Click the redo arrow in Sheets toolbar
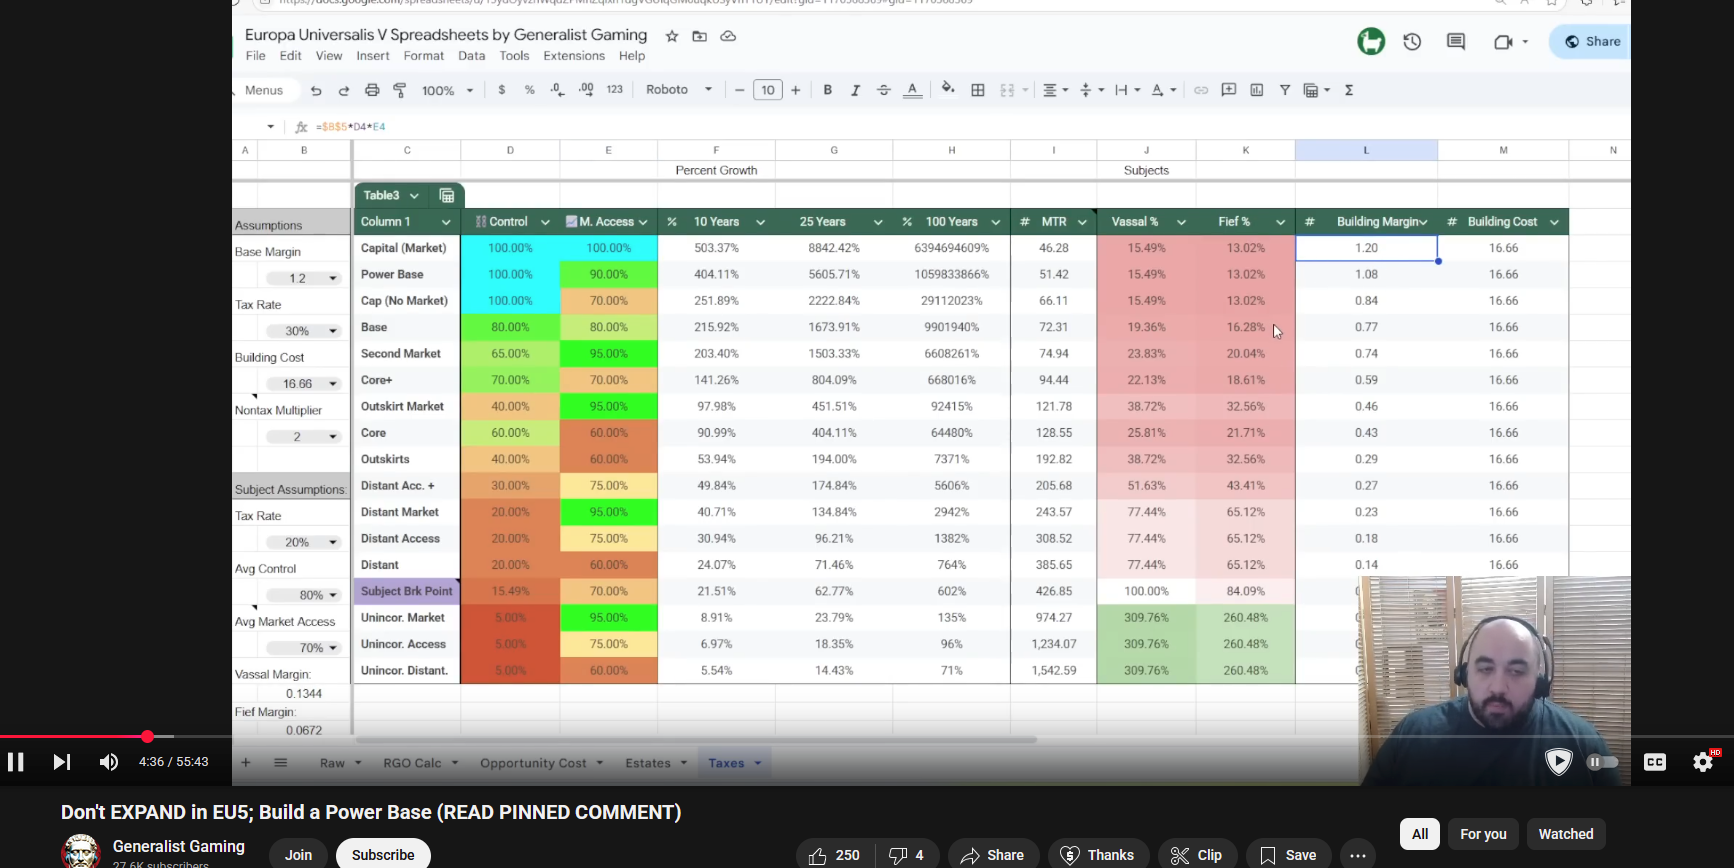1734x868 pixels. (x=344, y=90)
